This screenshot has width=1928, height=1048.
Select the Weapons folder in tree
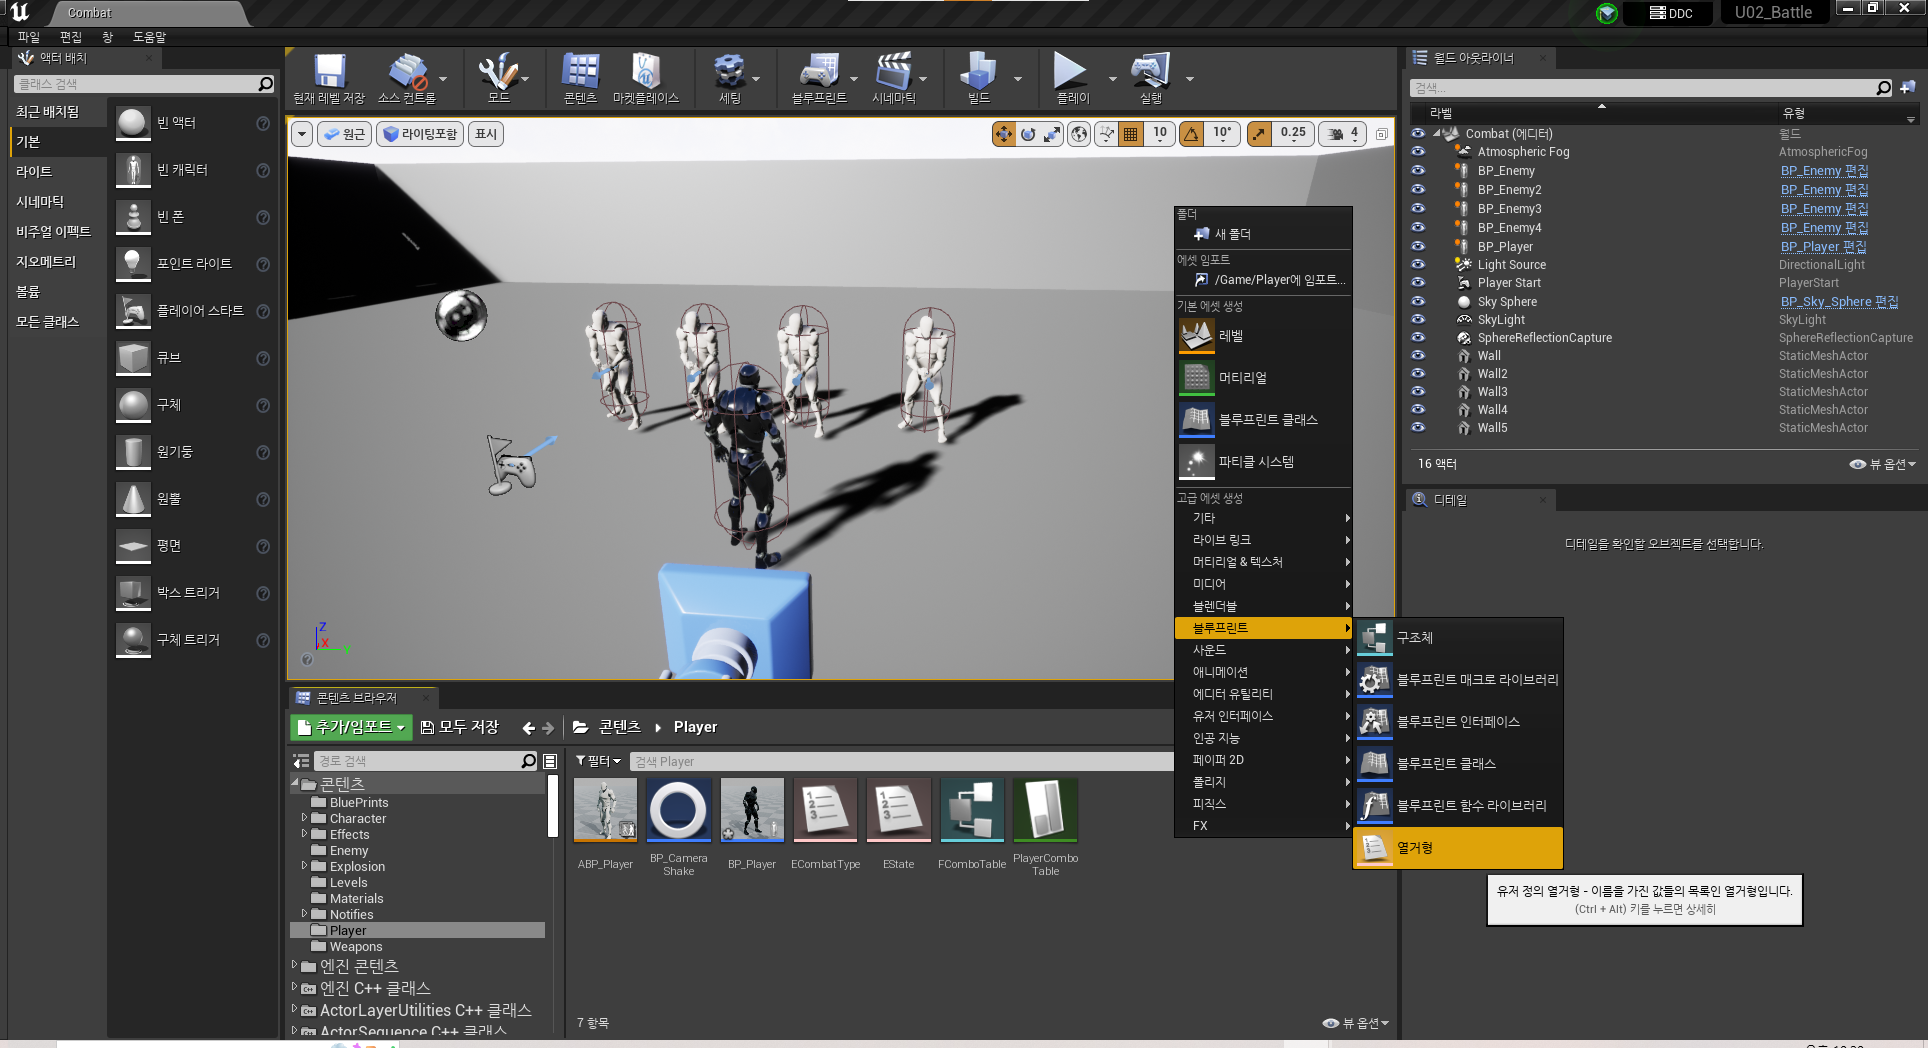click(356, 946)
